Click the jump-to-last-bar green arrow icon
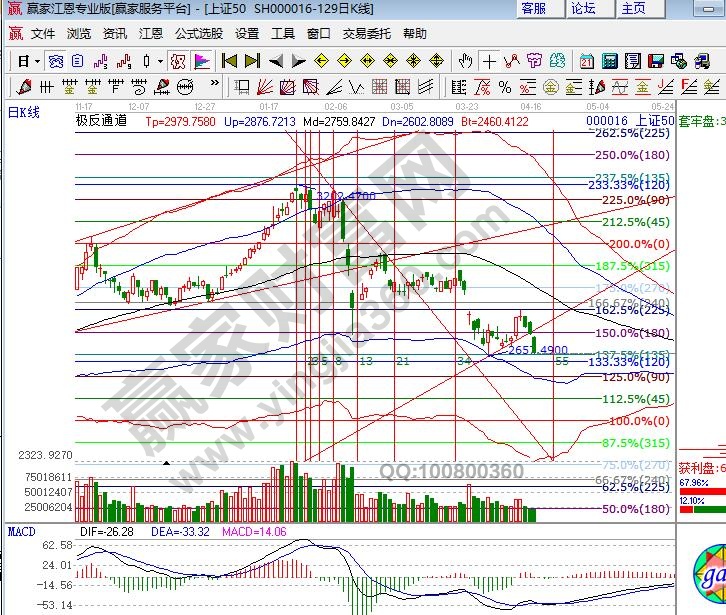This screenshot has height=615, width=726. click(x=252, y=61)
